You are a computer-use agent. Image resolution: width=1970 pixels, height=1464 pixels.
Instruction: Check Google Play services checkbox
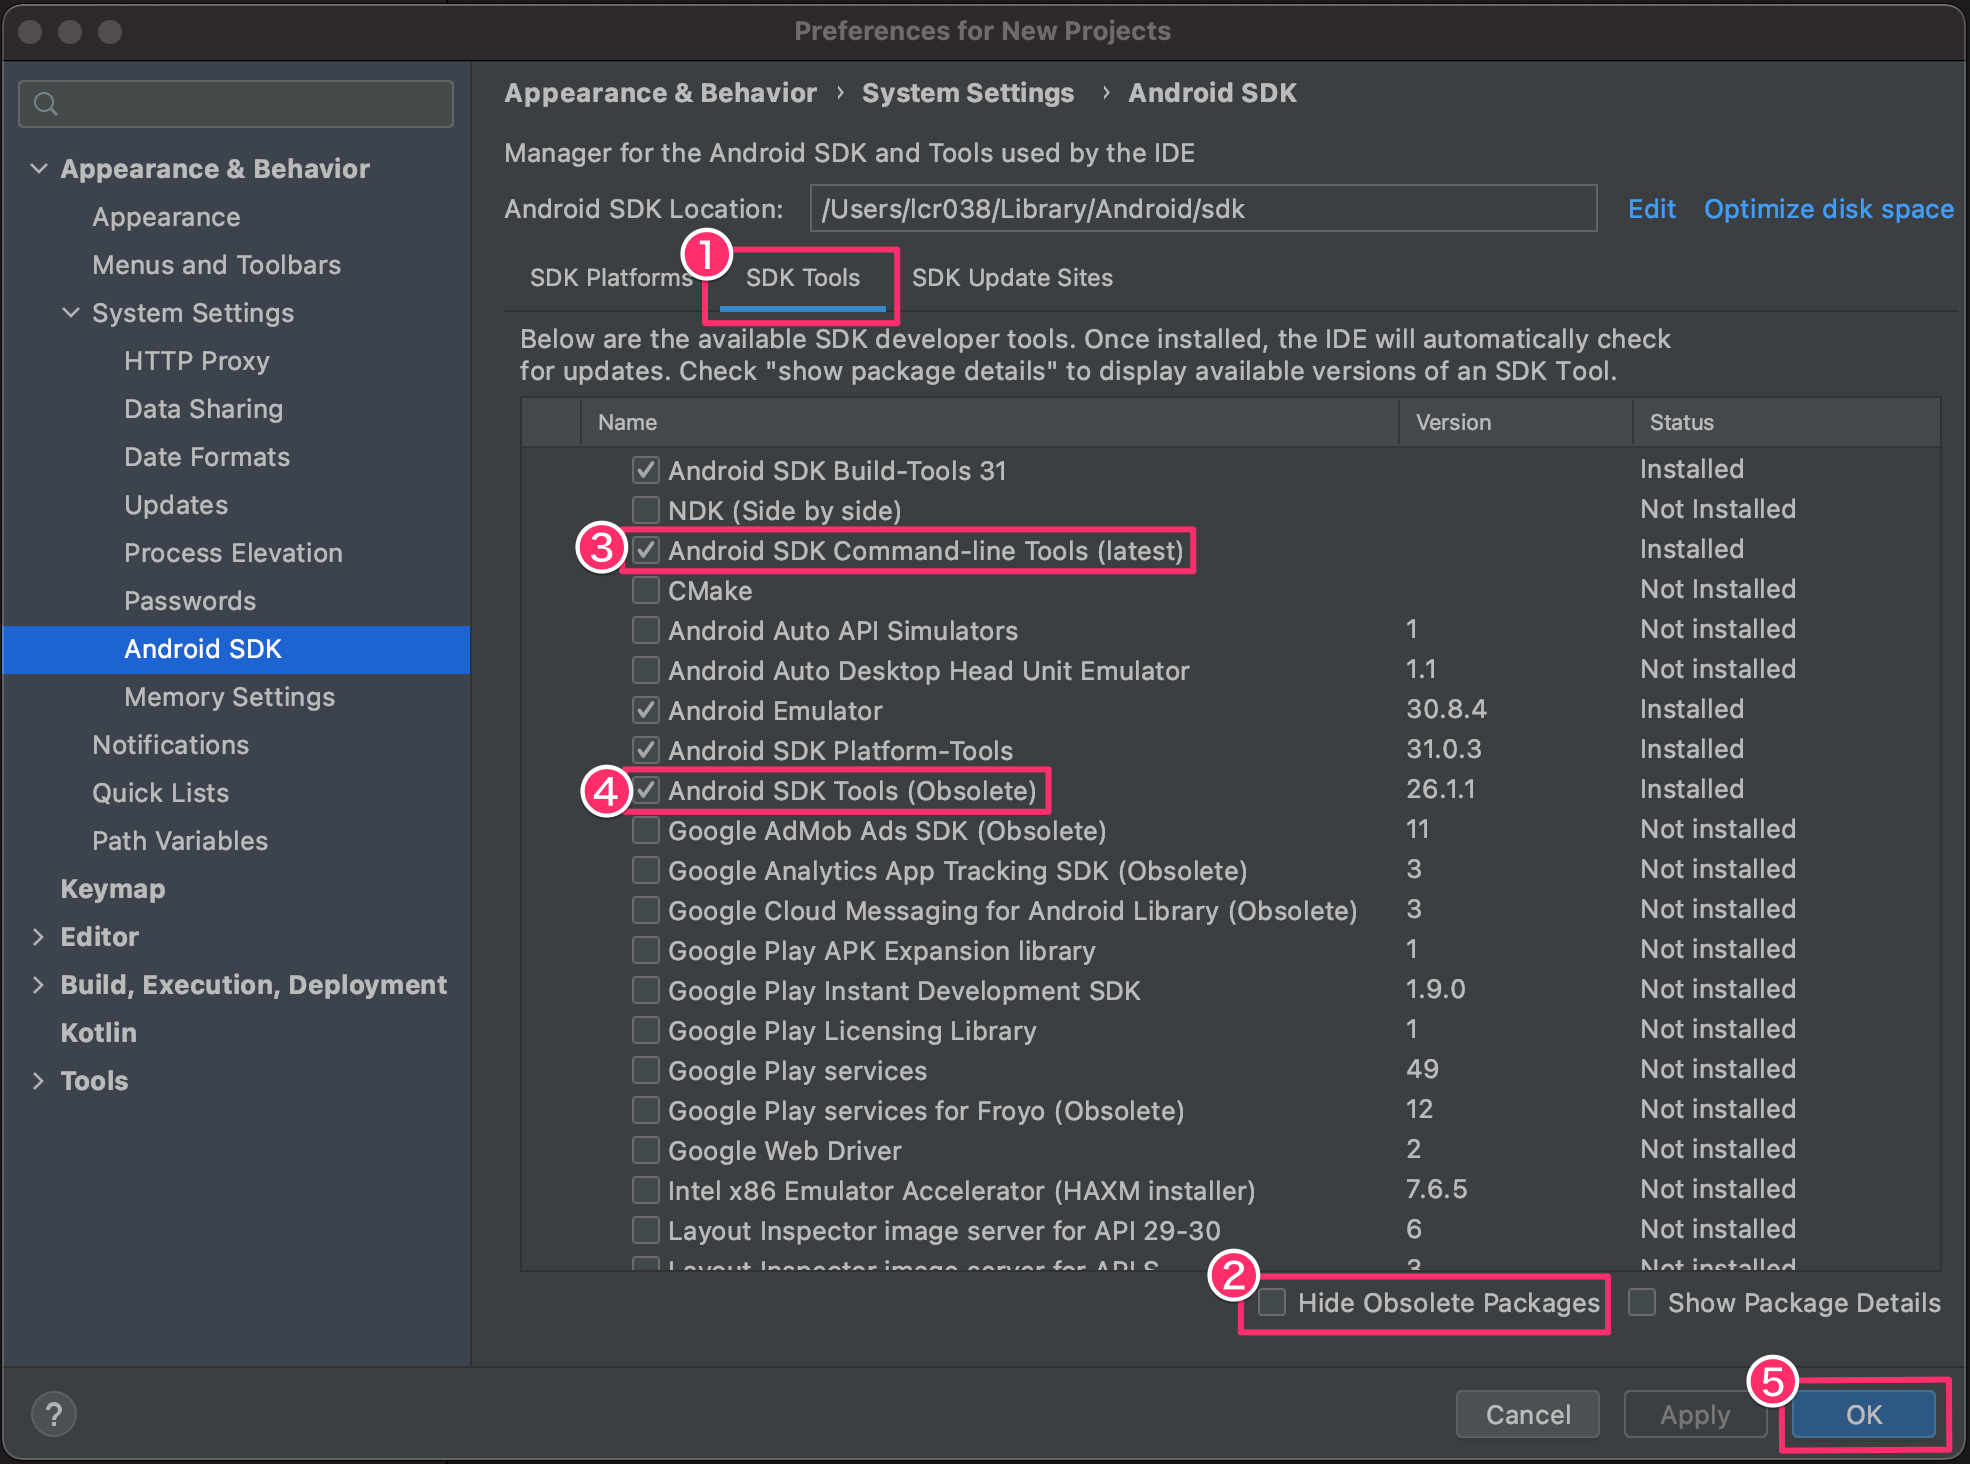click(x=646, y=1070)
